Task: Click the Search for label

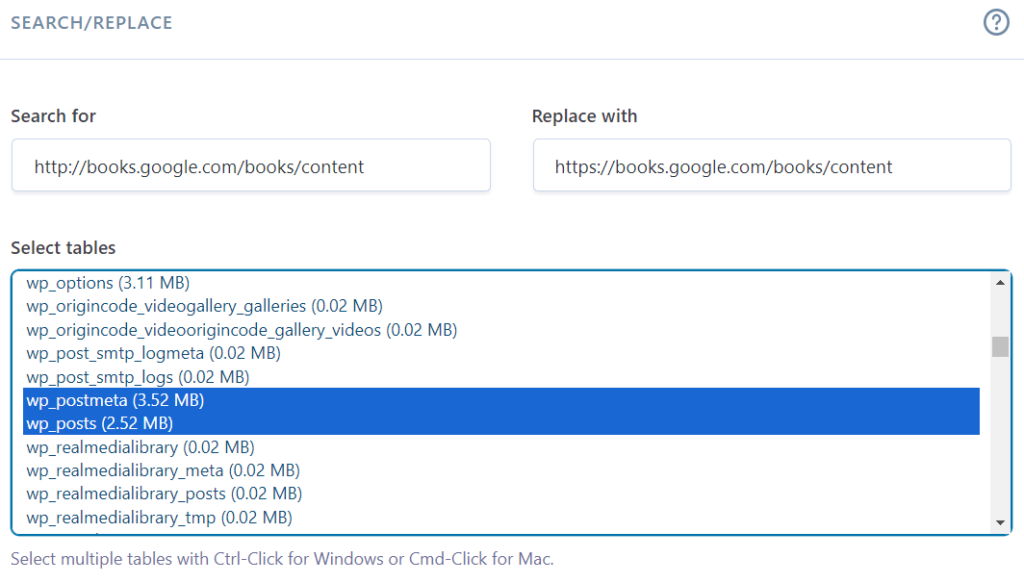Action: pyautogui.click(x=53, y=116)
